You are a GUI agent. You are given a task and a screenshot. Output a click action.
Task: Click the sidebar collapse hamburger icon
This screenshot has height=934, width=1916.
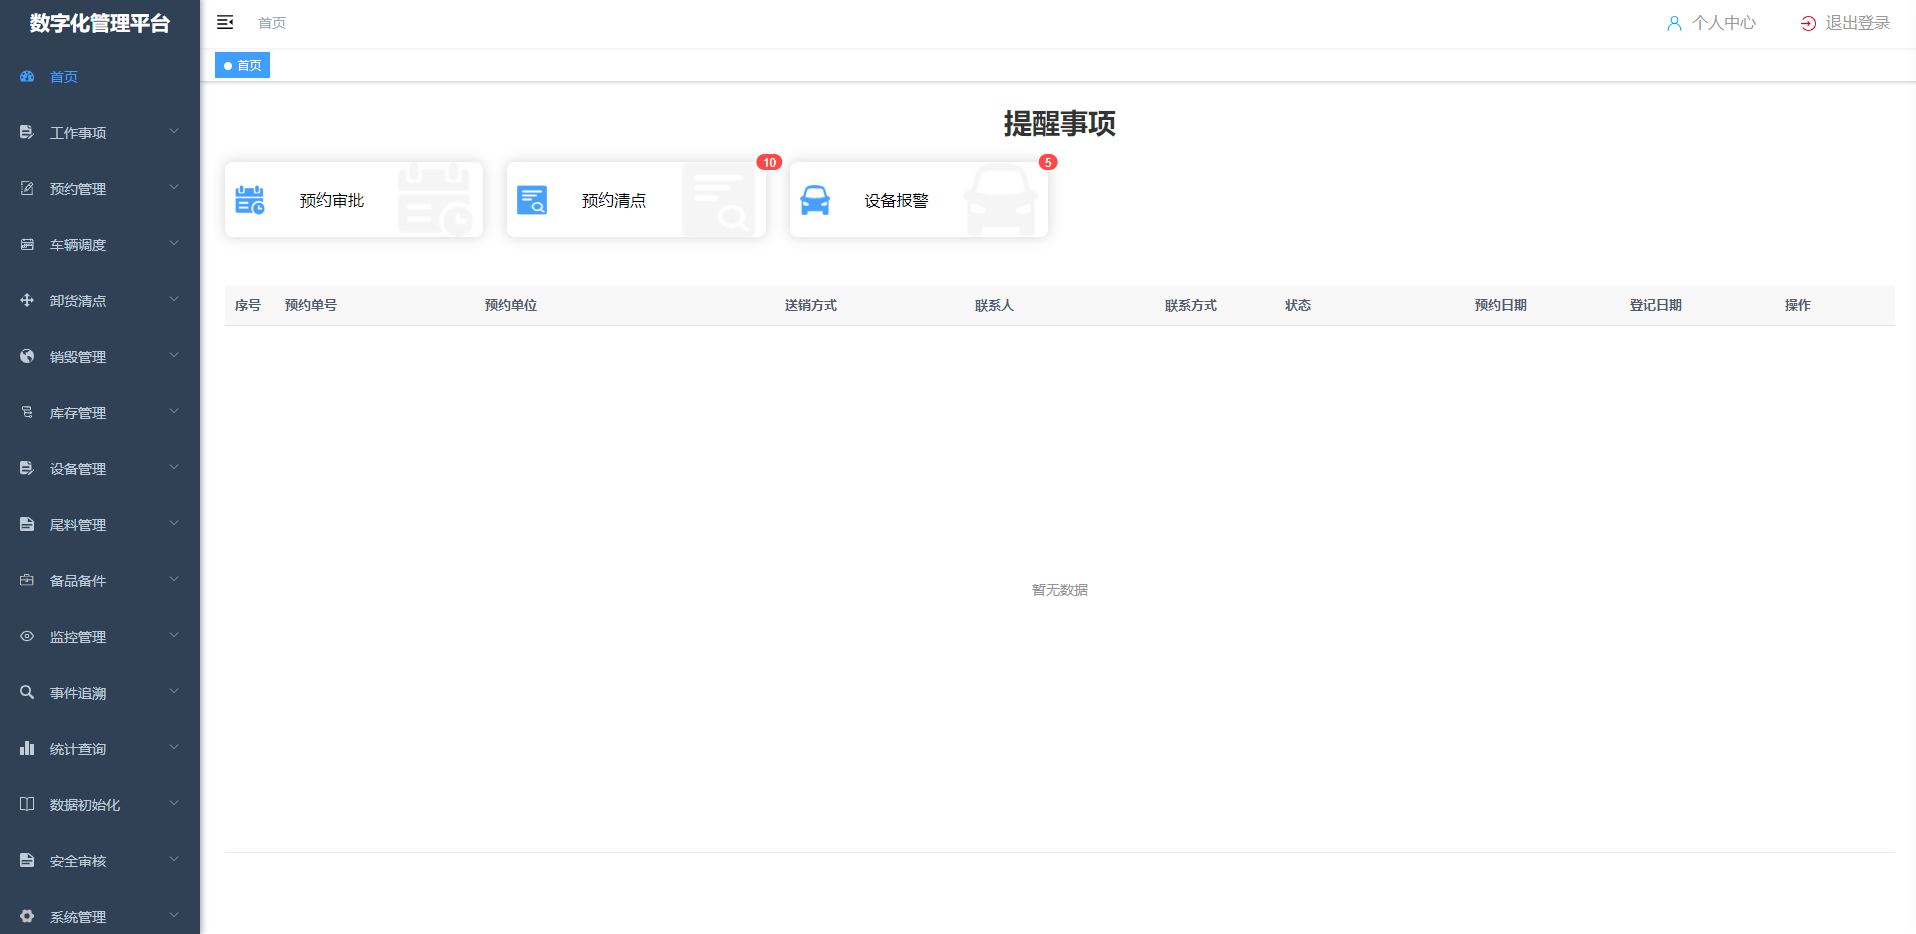[225, 22]
